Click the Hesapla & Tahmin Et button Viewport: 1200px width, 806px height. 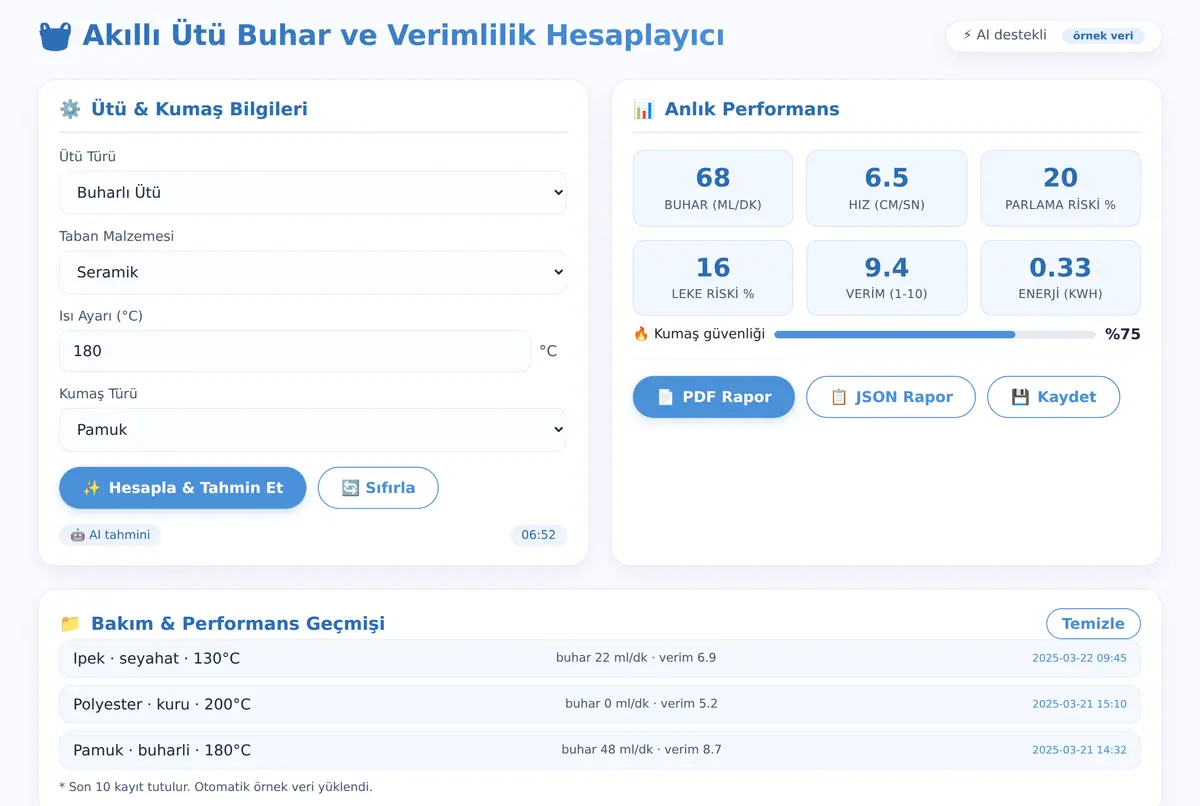(x=183, y=488)
